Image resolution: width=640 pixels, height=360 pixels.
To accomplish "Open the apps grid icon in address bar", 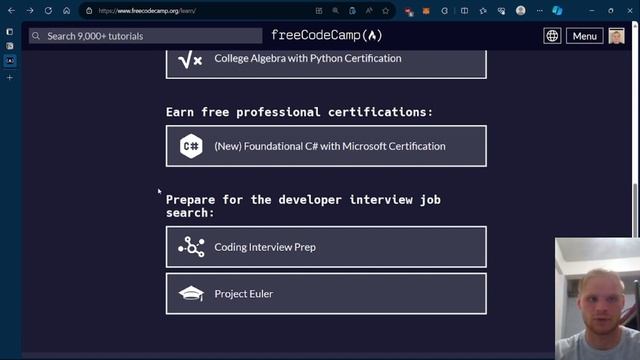I will pos(319,11).
